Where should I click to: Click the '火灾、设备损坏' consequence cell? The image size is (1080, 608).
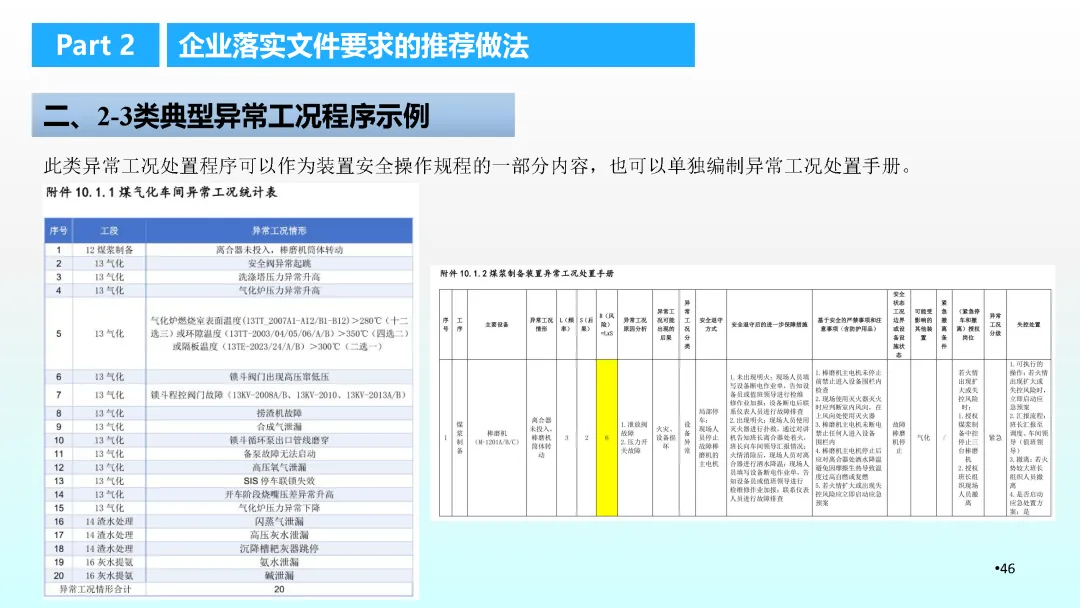point(665,438)
